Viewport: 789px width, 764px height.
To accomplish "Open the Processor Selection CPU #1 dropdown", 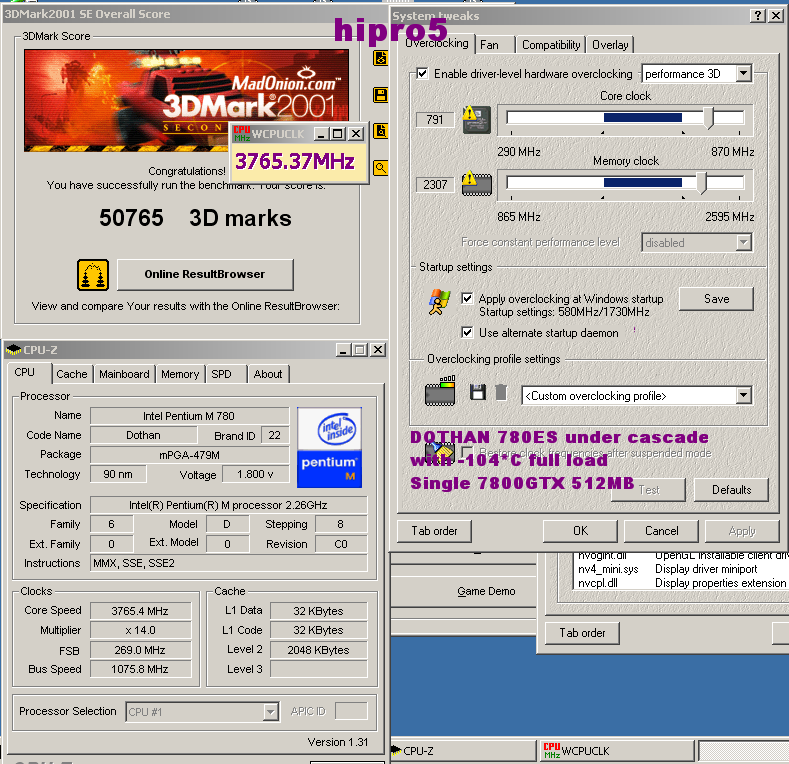I will pyautogui.click(x=270, y=712).
